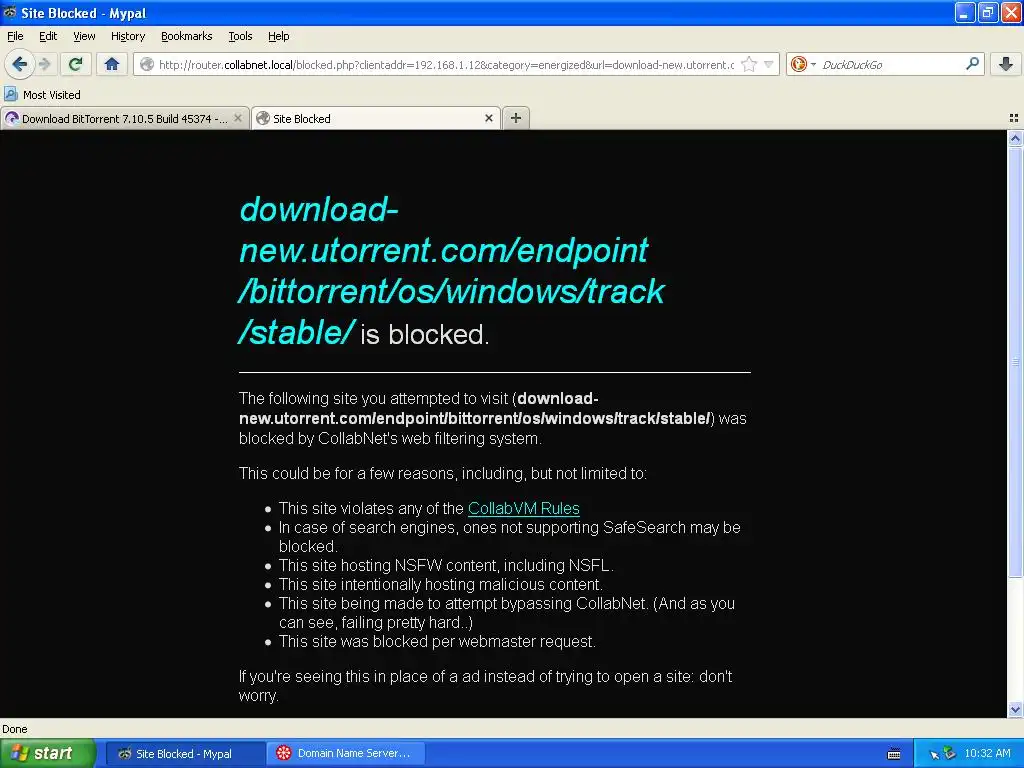
Task: Click the keyboard icon in taskbar
Action: pyautogui.click(x=894, y=754)
